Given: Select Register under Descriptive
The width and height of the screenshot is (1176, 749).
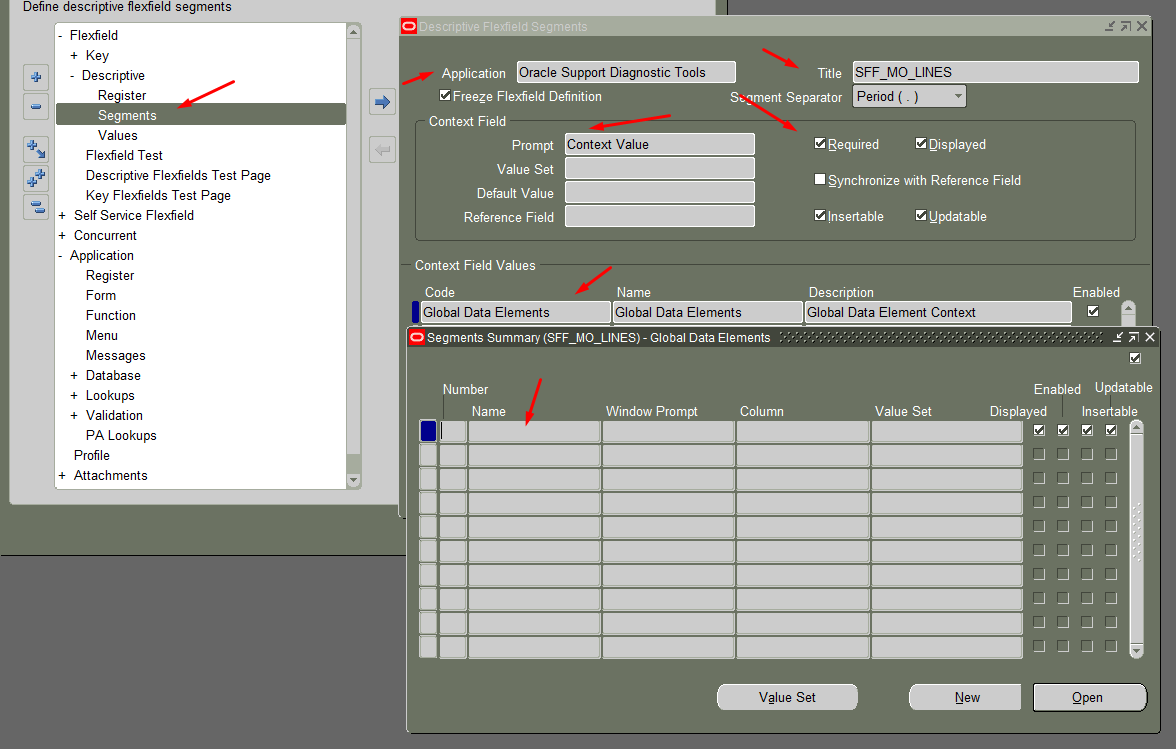Looking at the screenshot, I should tap(122, 95).
